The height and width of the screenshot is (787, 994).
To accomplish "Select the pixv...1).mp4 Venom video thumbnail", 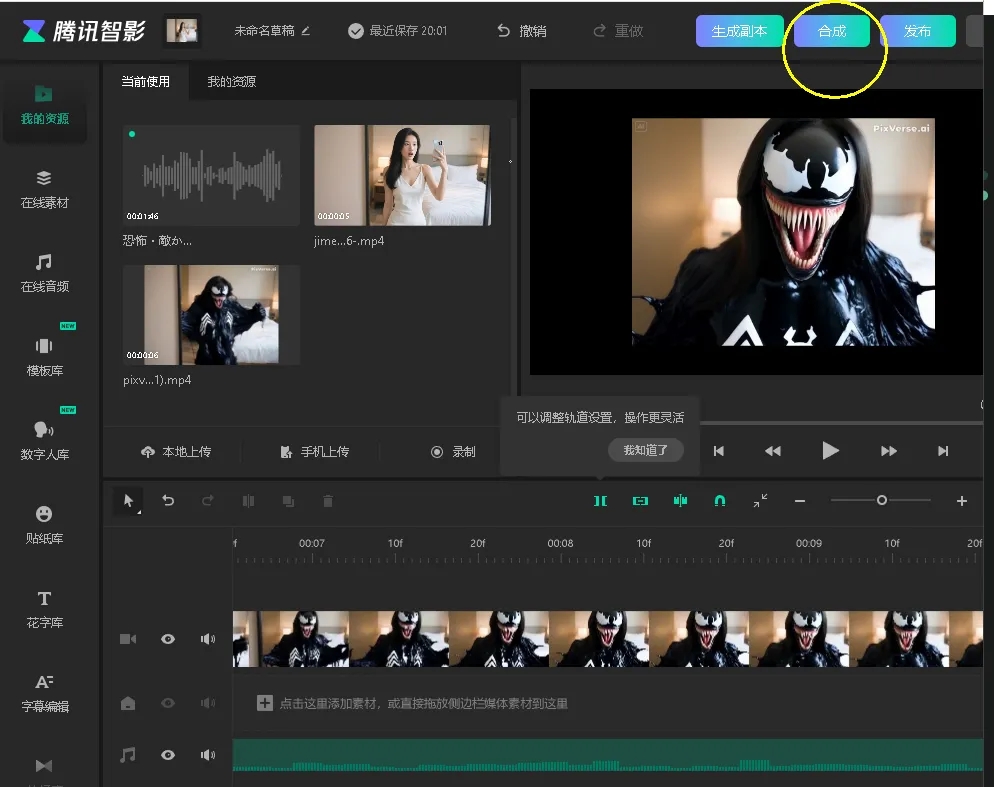I will point(211,315).
